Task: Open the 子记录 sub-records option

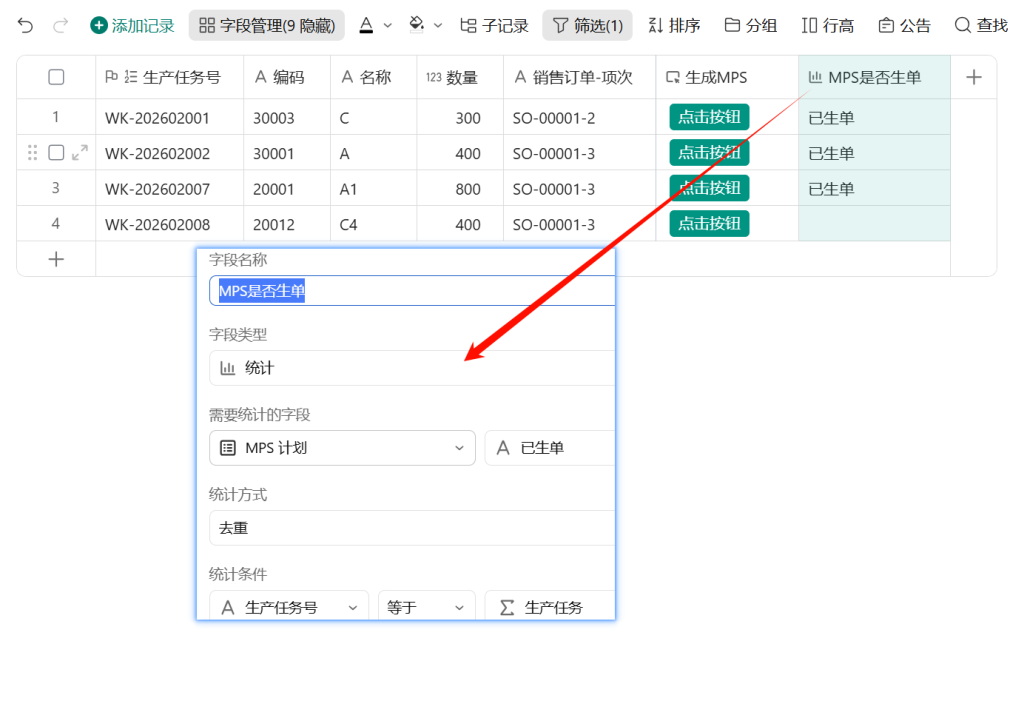Action: click(x=494, y=25)
